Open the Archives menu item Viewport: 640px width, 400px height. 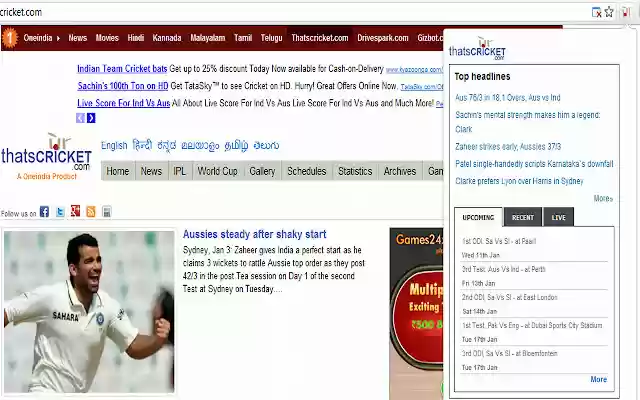pyautogui.click(x=400, y=171)
